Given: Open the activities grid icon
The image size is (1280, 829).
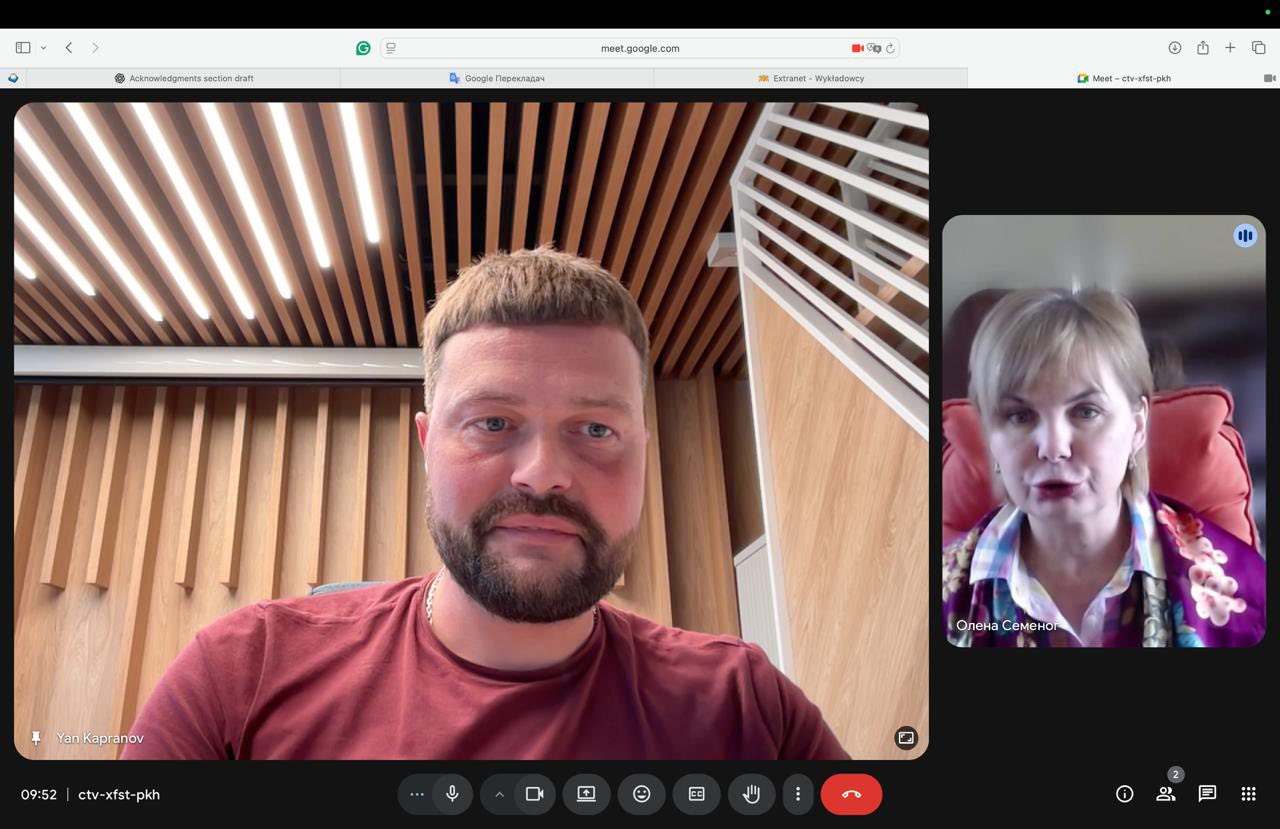Looking at the screenshot, I should coord(1248,794).
